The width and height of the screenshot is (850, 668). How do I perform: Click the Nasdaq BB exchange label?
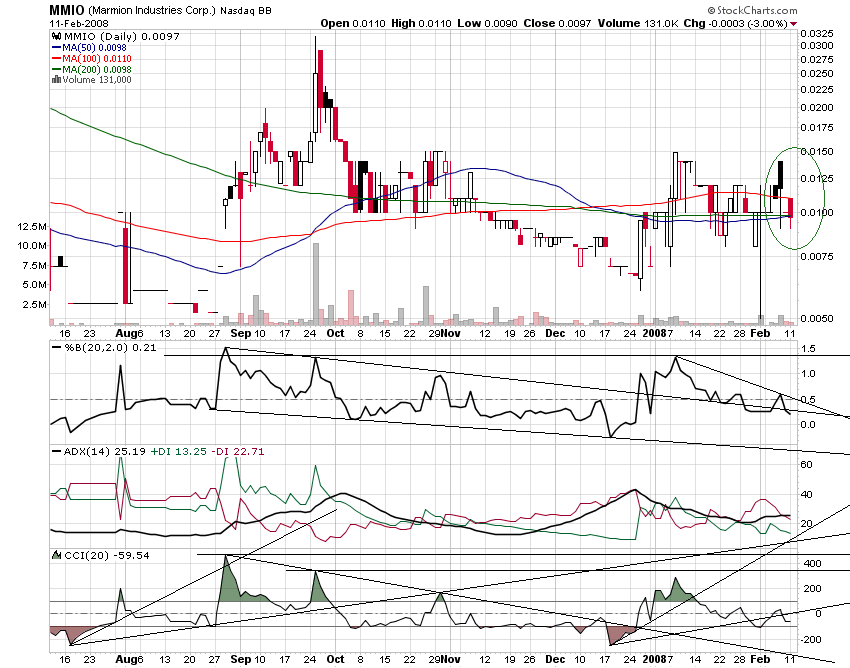[246, 10]
